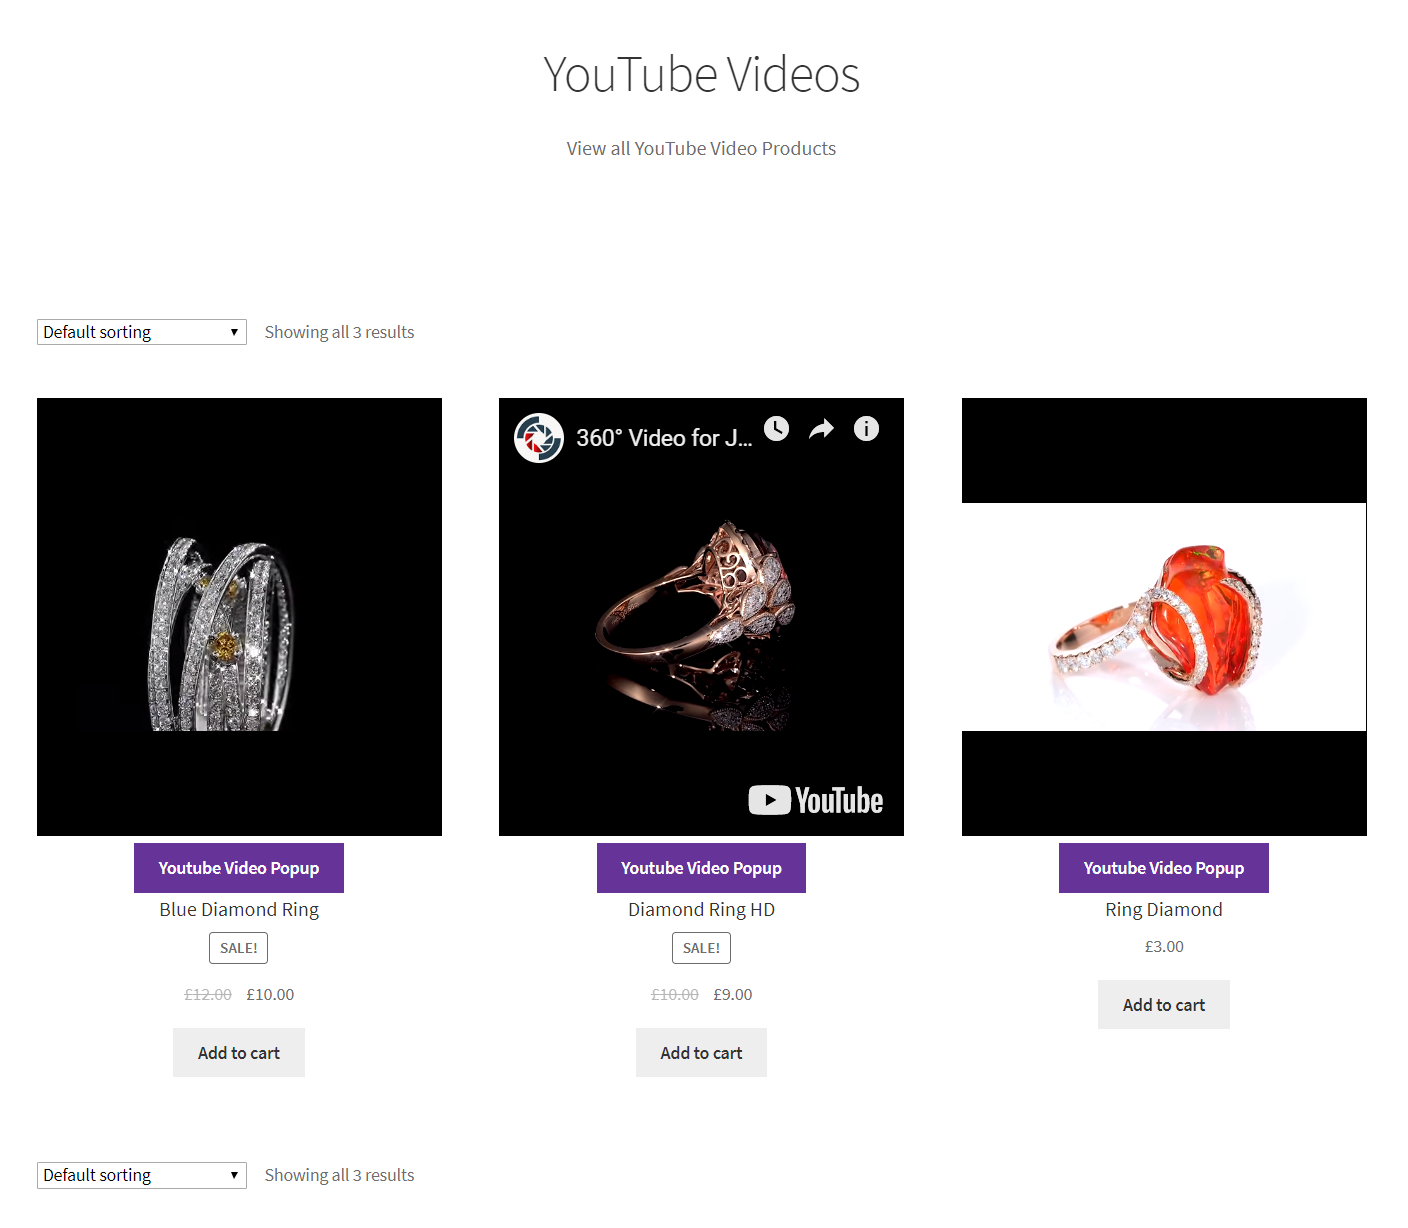Open the info (i) icon on the video overlay
The image size is (1408, 1228).
tap(866, 428)
